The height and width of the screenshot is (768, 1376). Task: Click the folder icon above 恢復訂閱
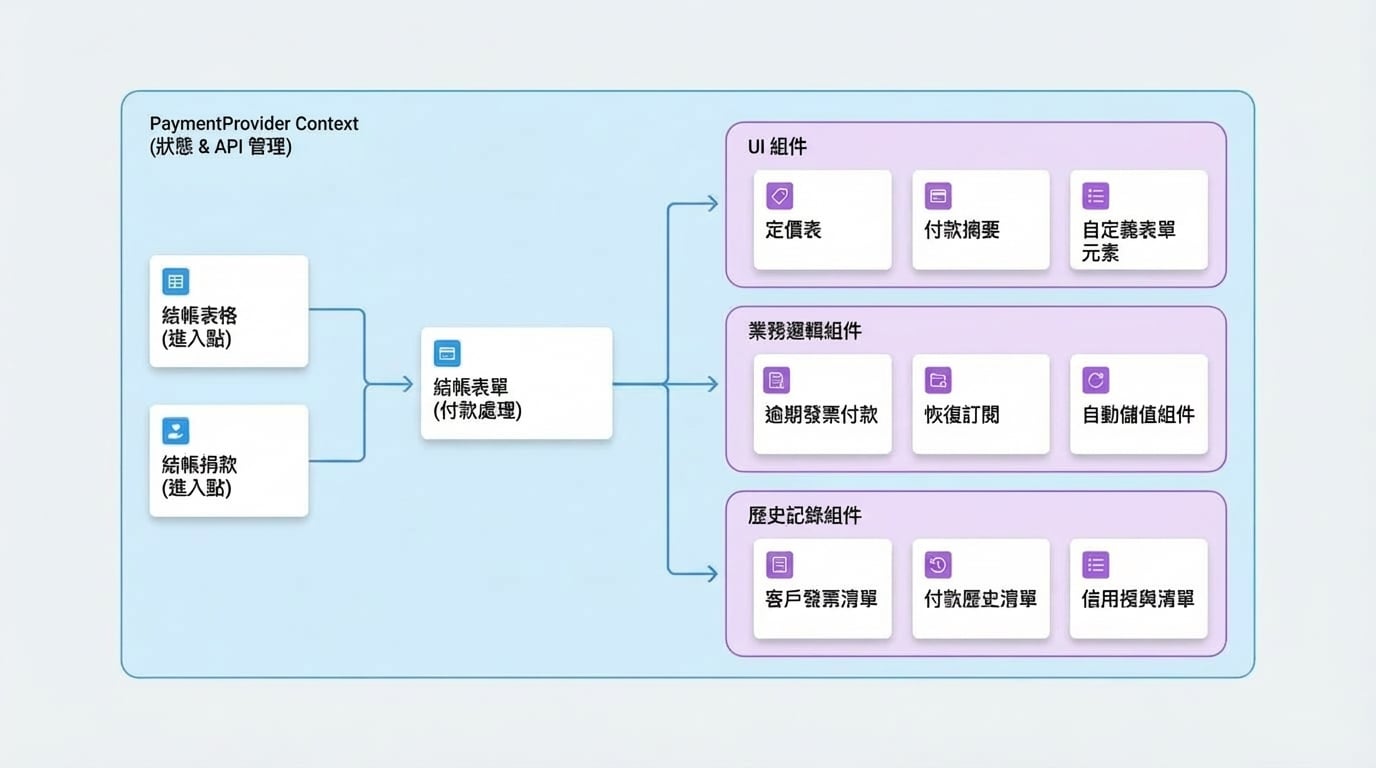(x=938, y=380)
